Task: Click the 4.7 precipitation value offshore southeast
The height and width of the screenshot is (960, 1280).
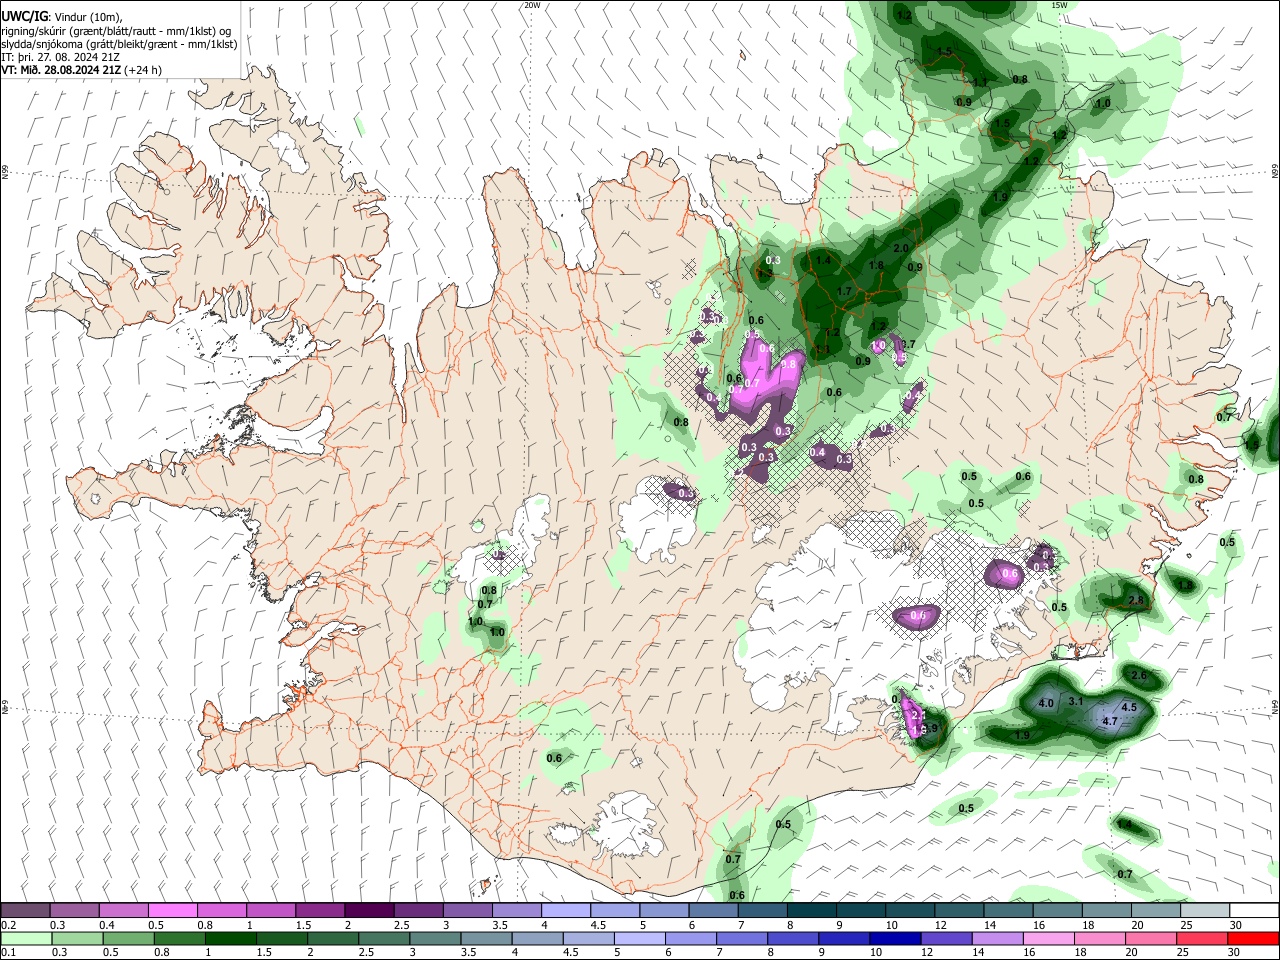Action: tap(1109, 721)
